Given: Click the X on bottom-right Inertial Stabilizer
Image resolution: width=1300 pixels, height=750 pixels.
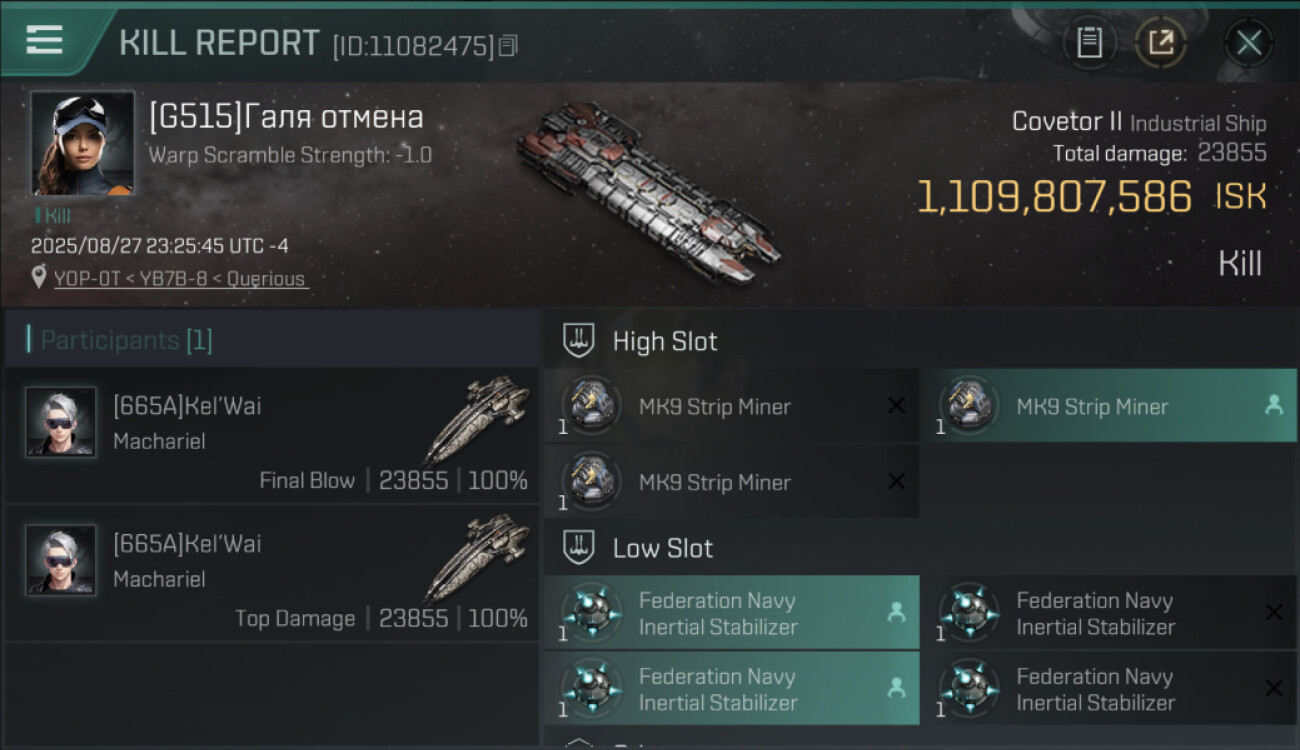Looking at the screenshot, I should pyautogui.click(x=1273, y=688).
